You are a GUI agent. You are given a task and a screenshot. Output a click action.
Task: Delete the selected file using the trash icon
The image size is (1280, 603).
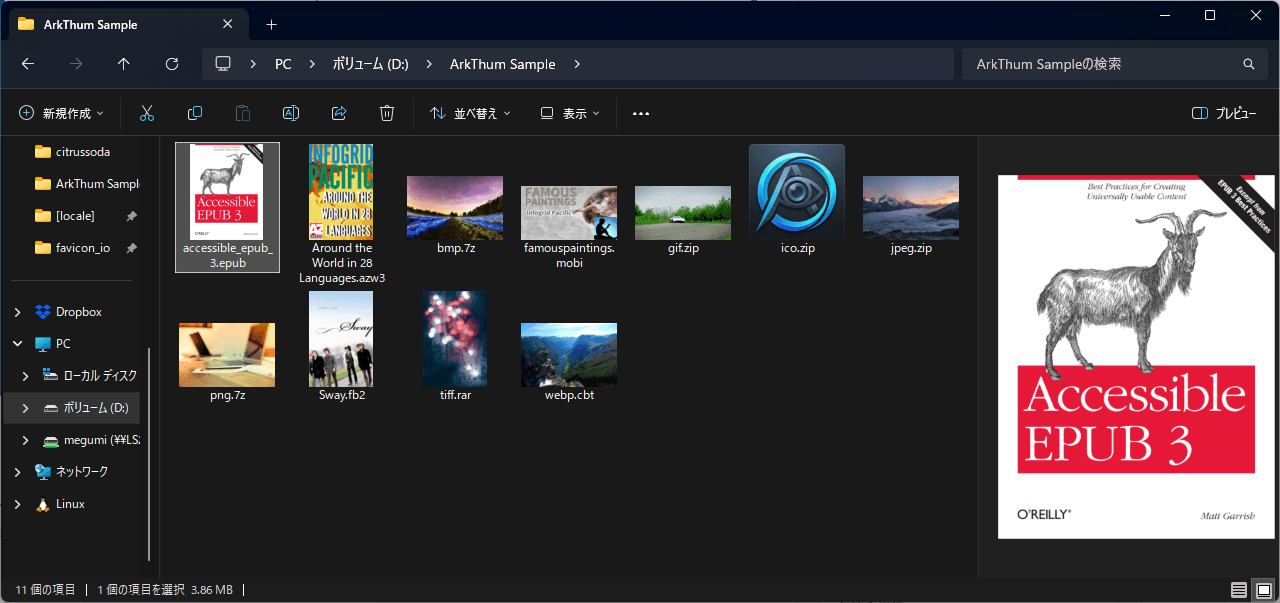(387, 113)
